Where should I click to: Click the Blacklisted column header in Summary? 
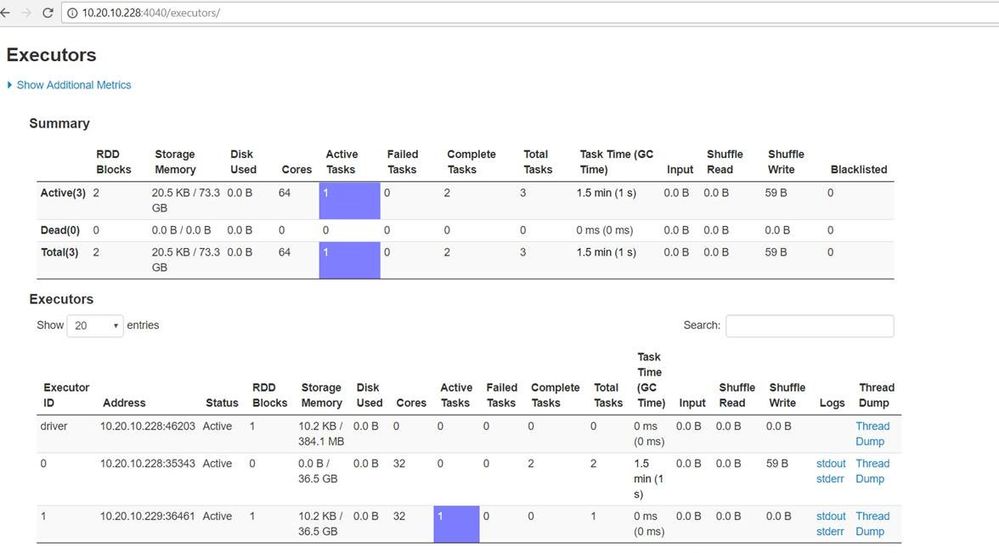(859, 169)
